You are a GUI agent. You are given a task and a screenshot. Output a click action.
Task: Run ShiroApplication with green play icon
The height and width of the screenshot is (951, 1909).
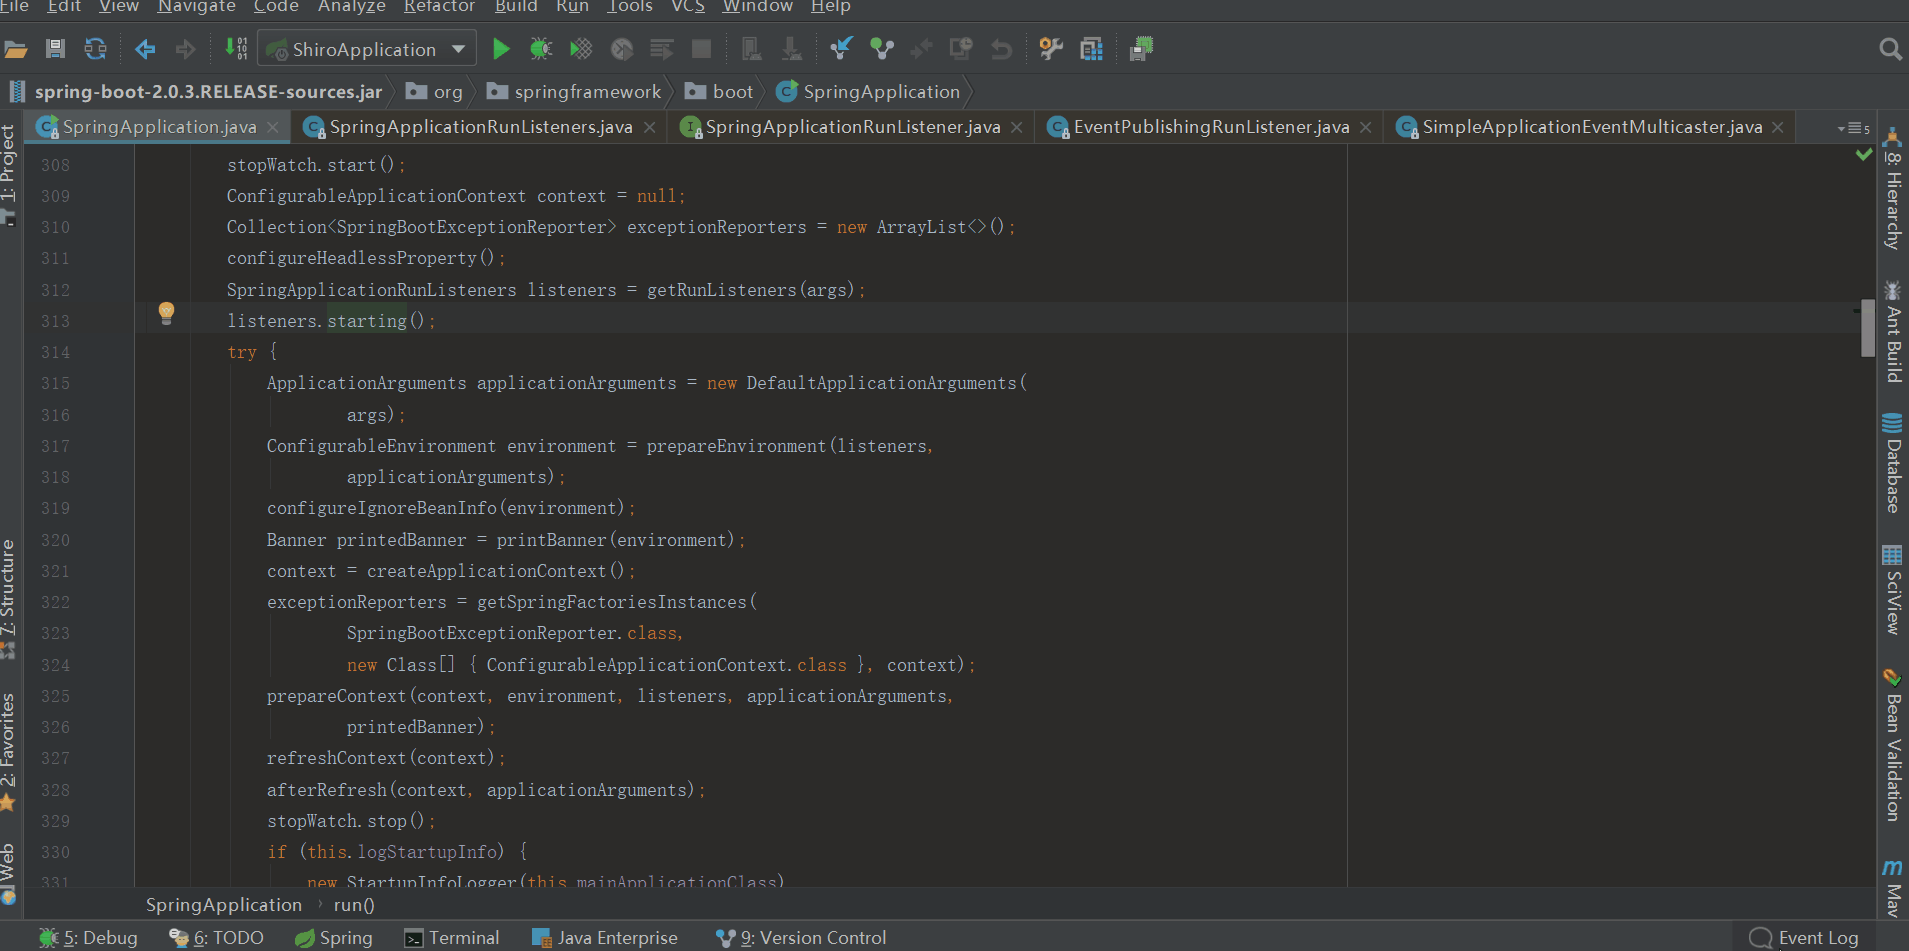tap(501, 49)
